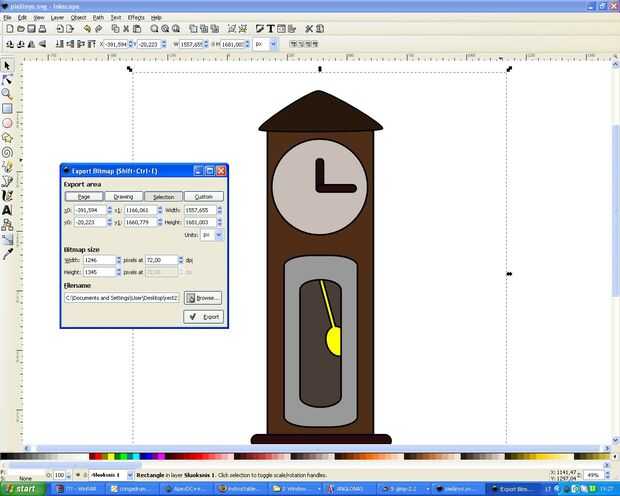620x496 pixels.
Task: Click the Export button
Action: pyautogui.click(x=204, y=317)
